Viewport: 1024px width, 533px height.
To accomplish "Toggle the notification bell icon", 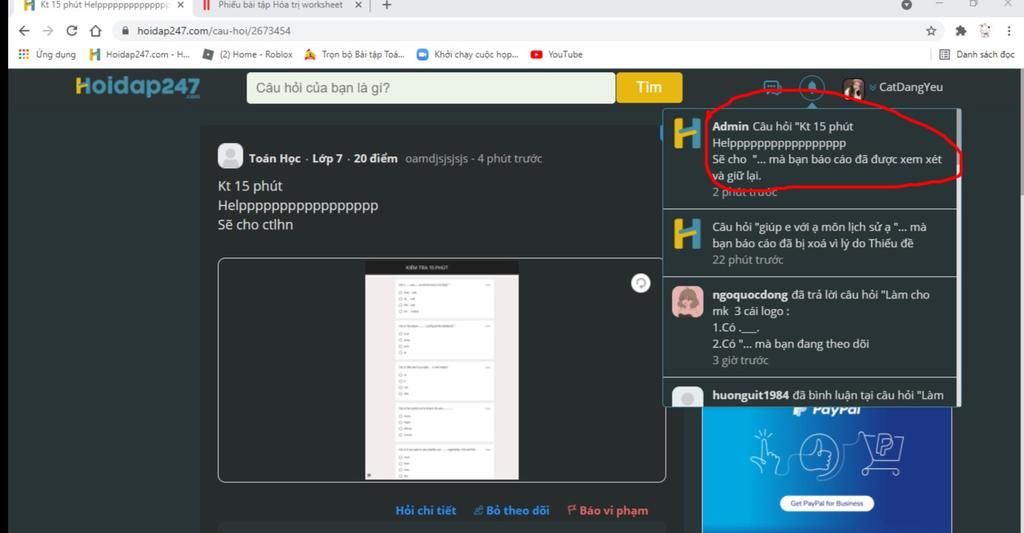I will (x=812, y=88).
